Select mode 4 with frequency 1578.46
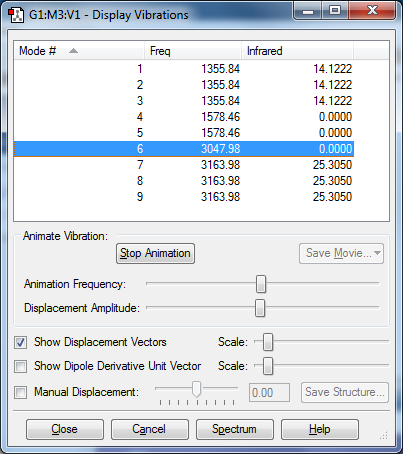The width and height of the screenshot is (403, 454). [x=184, y=117]
